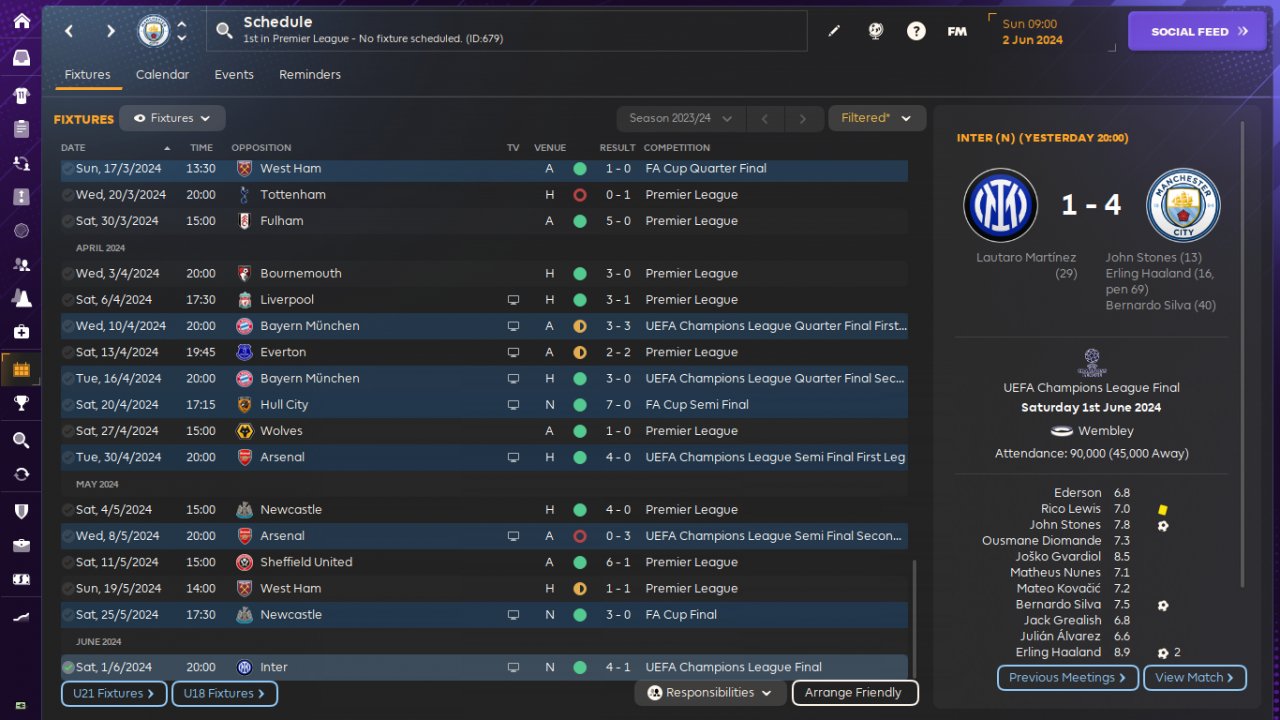
Task: Switch to the Calendar tab
Action: 162,75
